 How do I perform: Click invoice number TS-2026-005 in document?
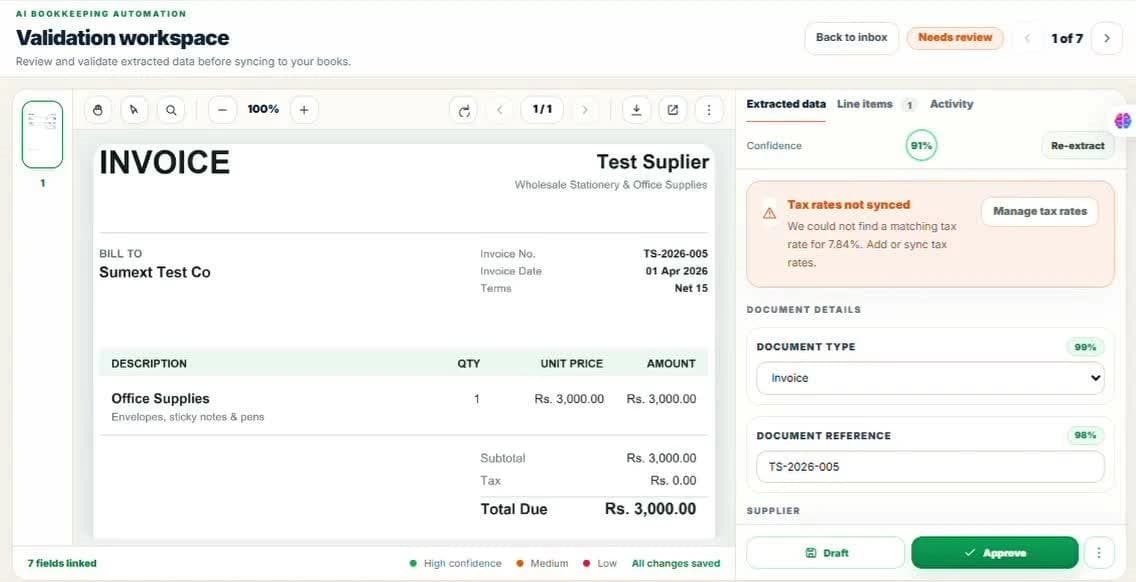(675, 254)
